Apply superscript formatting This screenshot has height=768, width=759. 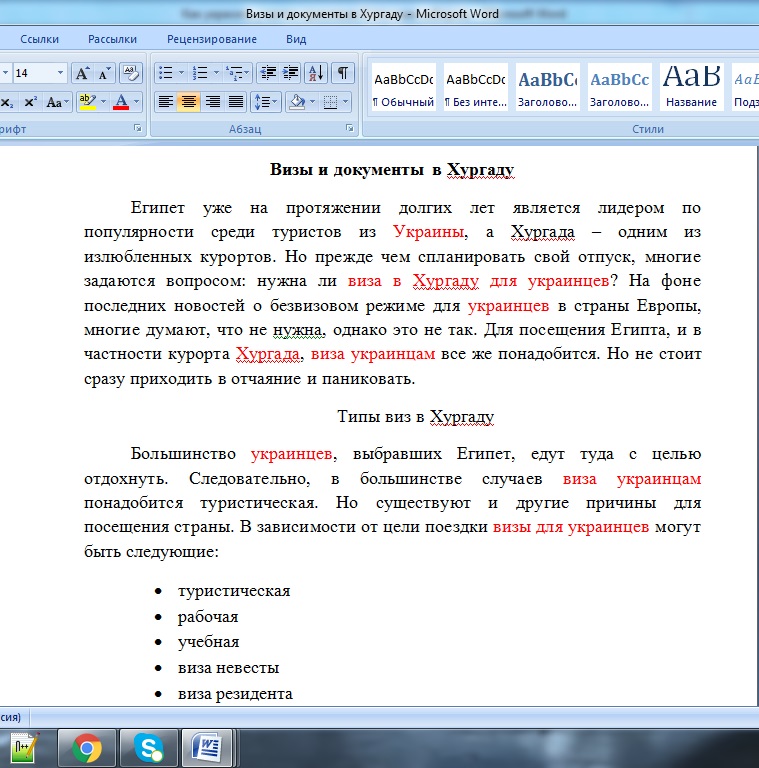click(30, 102)
